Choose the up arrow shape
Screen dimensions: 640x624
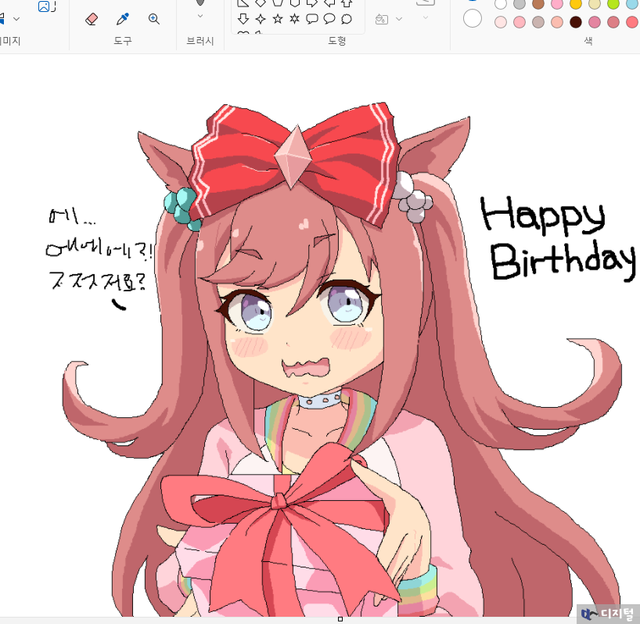(x=346, y=3)
